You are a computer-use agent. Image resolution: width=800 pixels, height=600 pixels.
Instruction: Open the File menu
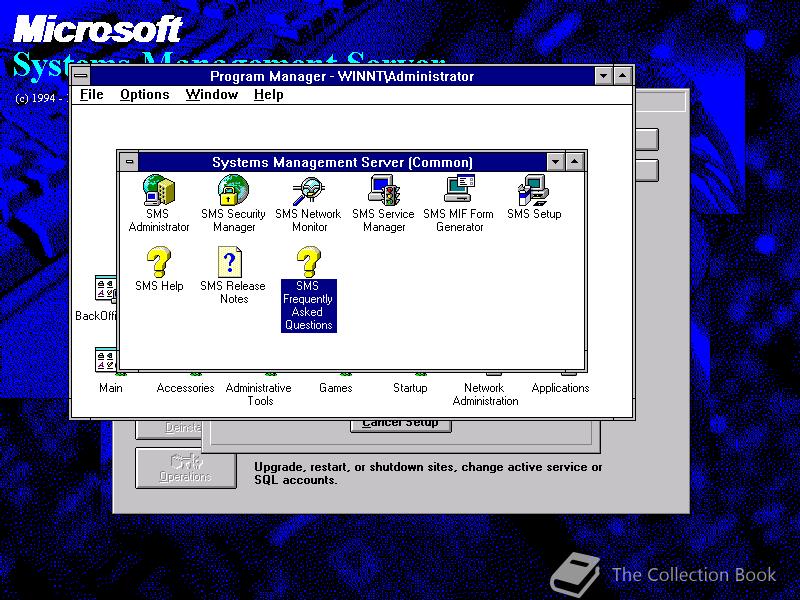coord(92,95)
